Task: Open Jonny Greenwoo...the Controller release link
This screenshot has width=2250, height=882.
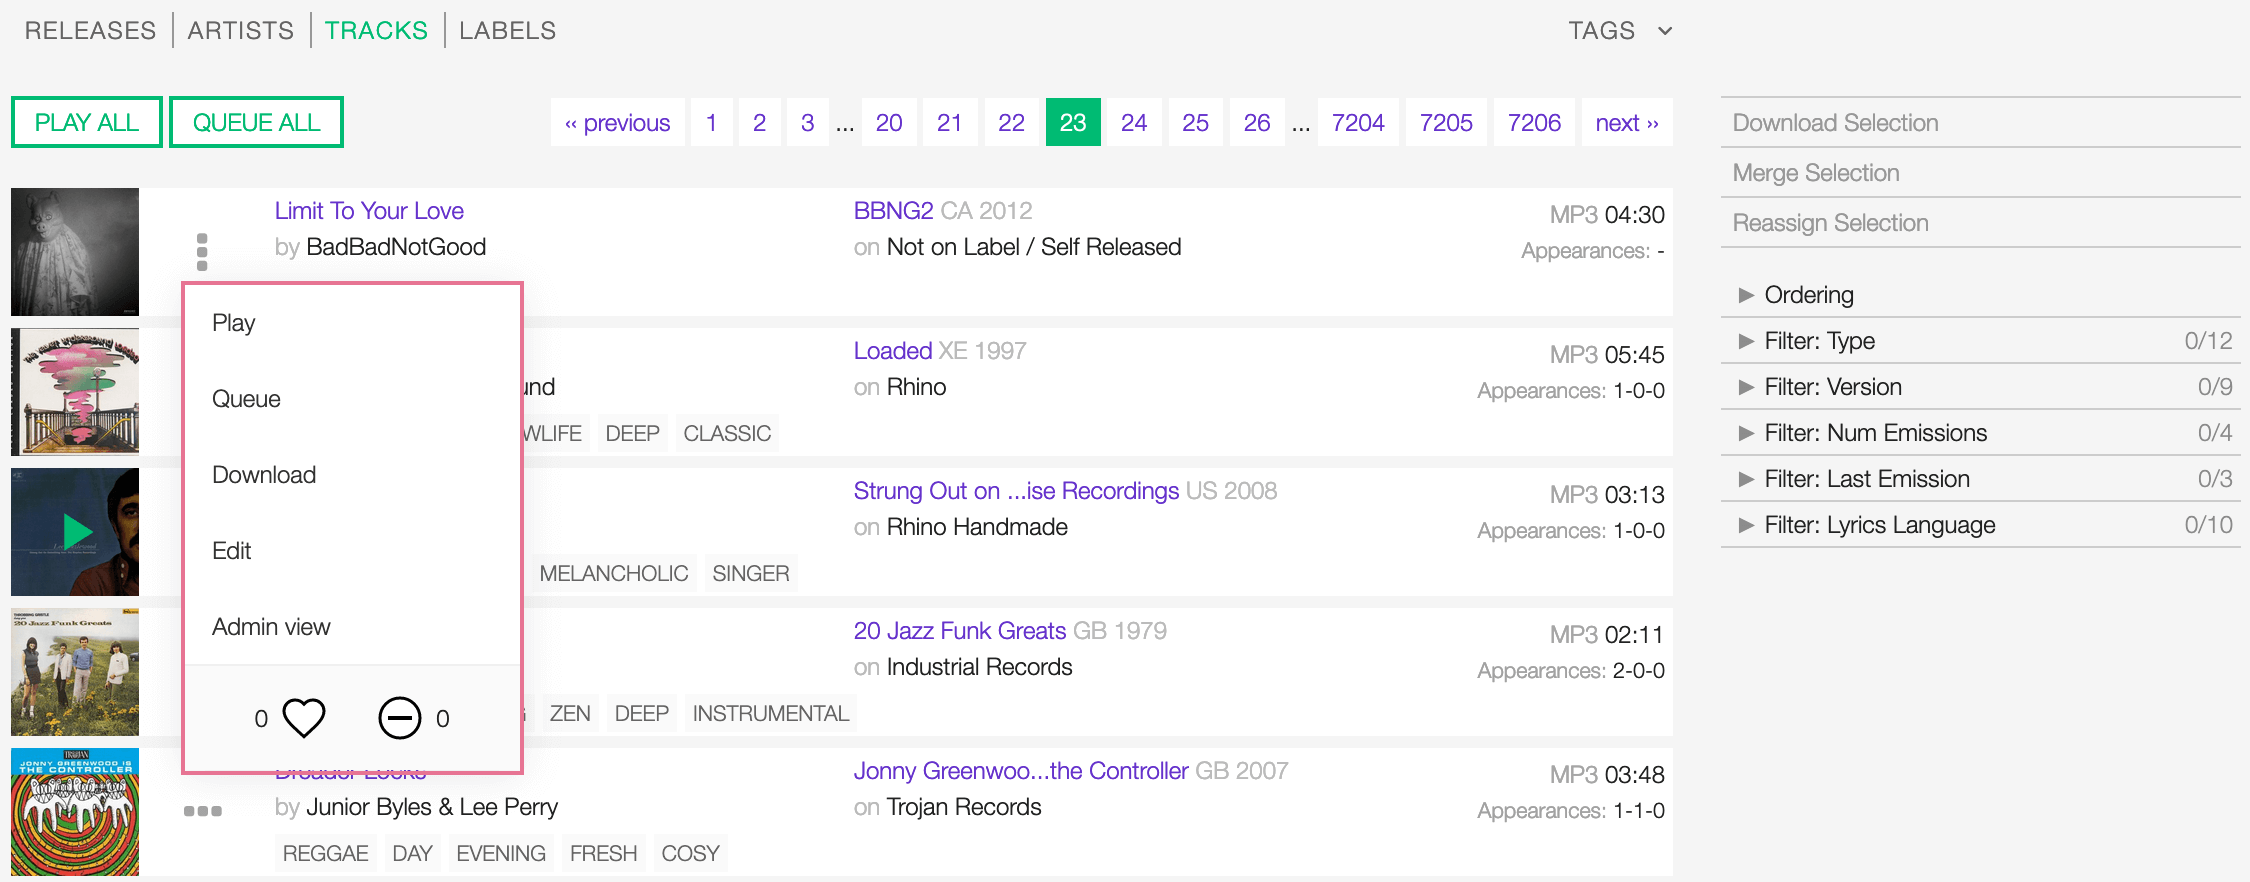Action: 1021,771
